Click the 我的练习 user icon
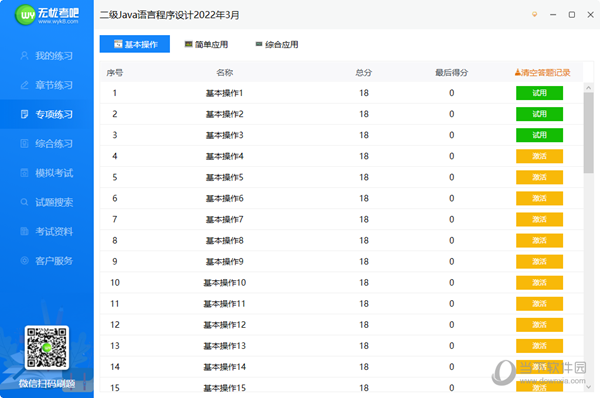This screenshot has height=398, width=600. (x=24, y=56)
